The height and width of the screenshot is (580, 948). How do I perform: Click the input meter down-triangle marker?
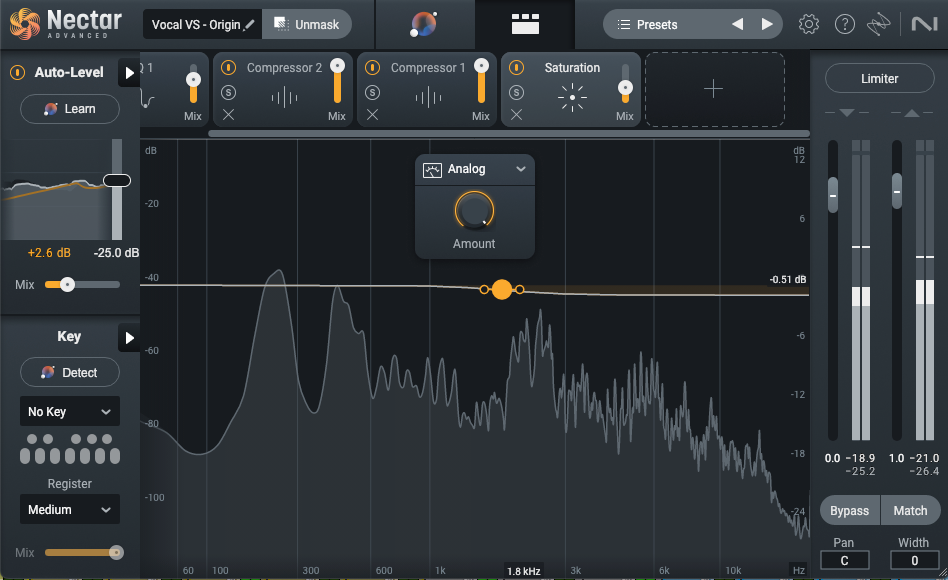pos(847,112)
